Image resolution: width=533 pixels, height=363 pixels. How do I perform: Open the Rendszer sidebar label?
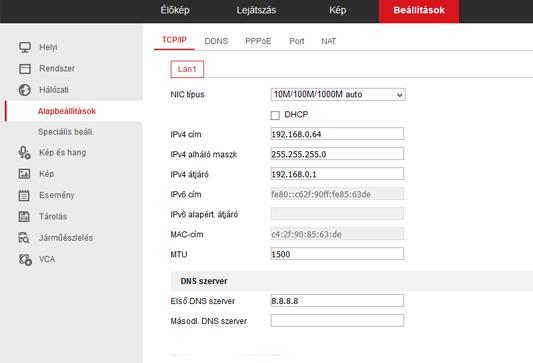click(x=57, y=69)
